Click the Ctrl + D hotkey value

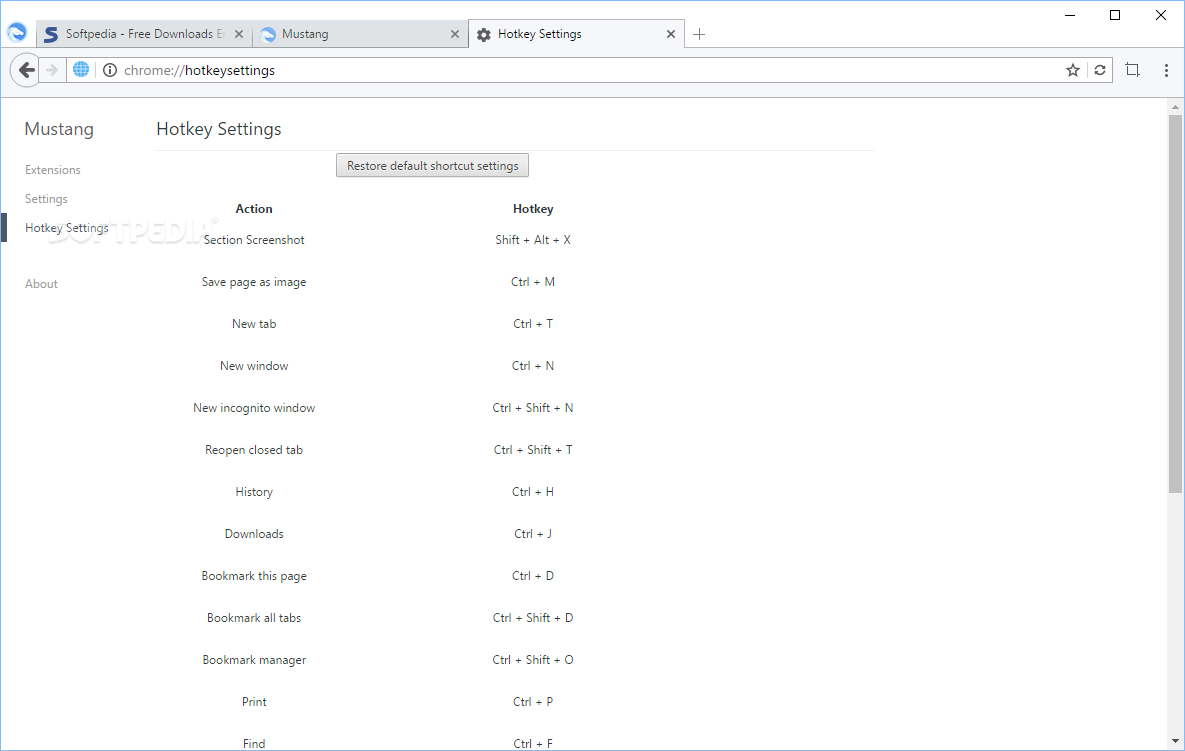(533, 576)
